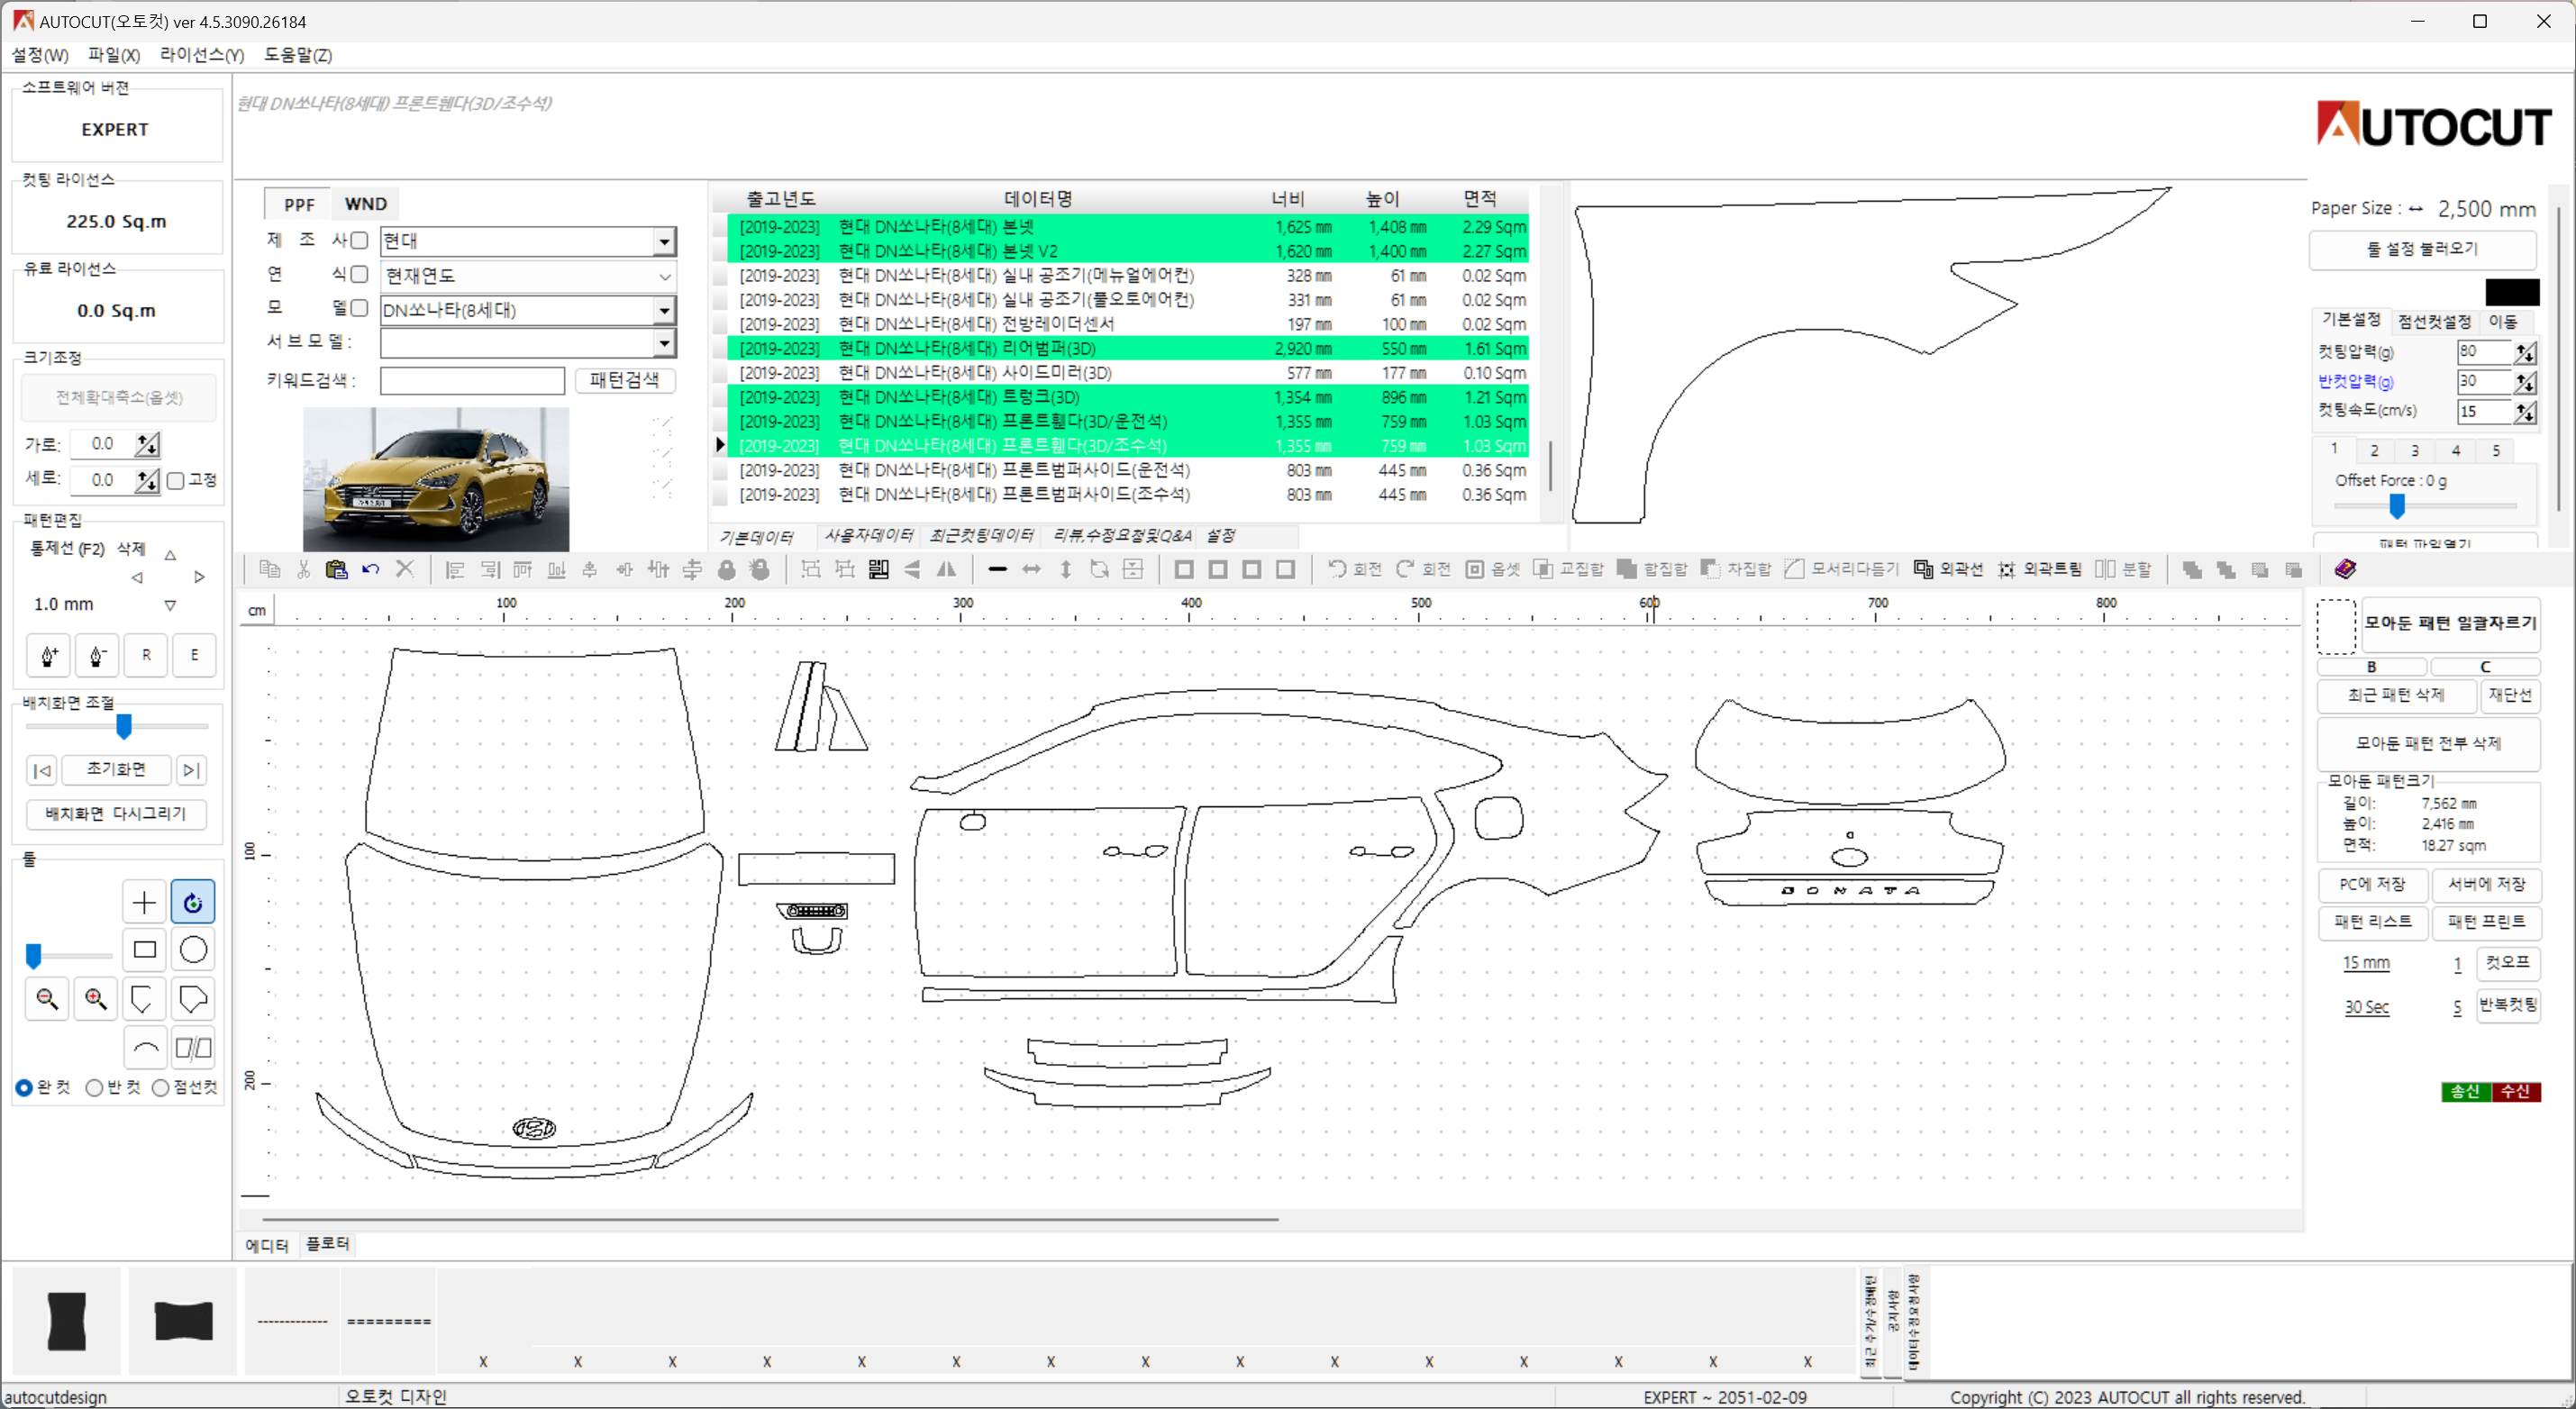Click 모아둔 패턴 전부 삭제 button

click(x=2428, y=743)
